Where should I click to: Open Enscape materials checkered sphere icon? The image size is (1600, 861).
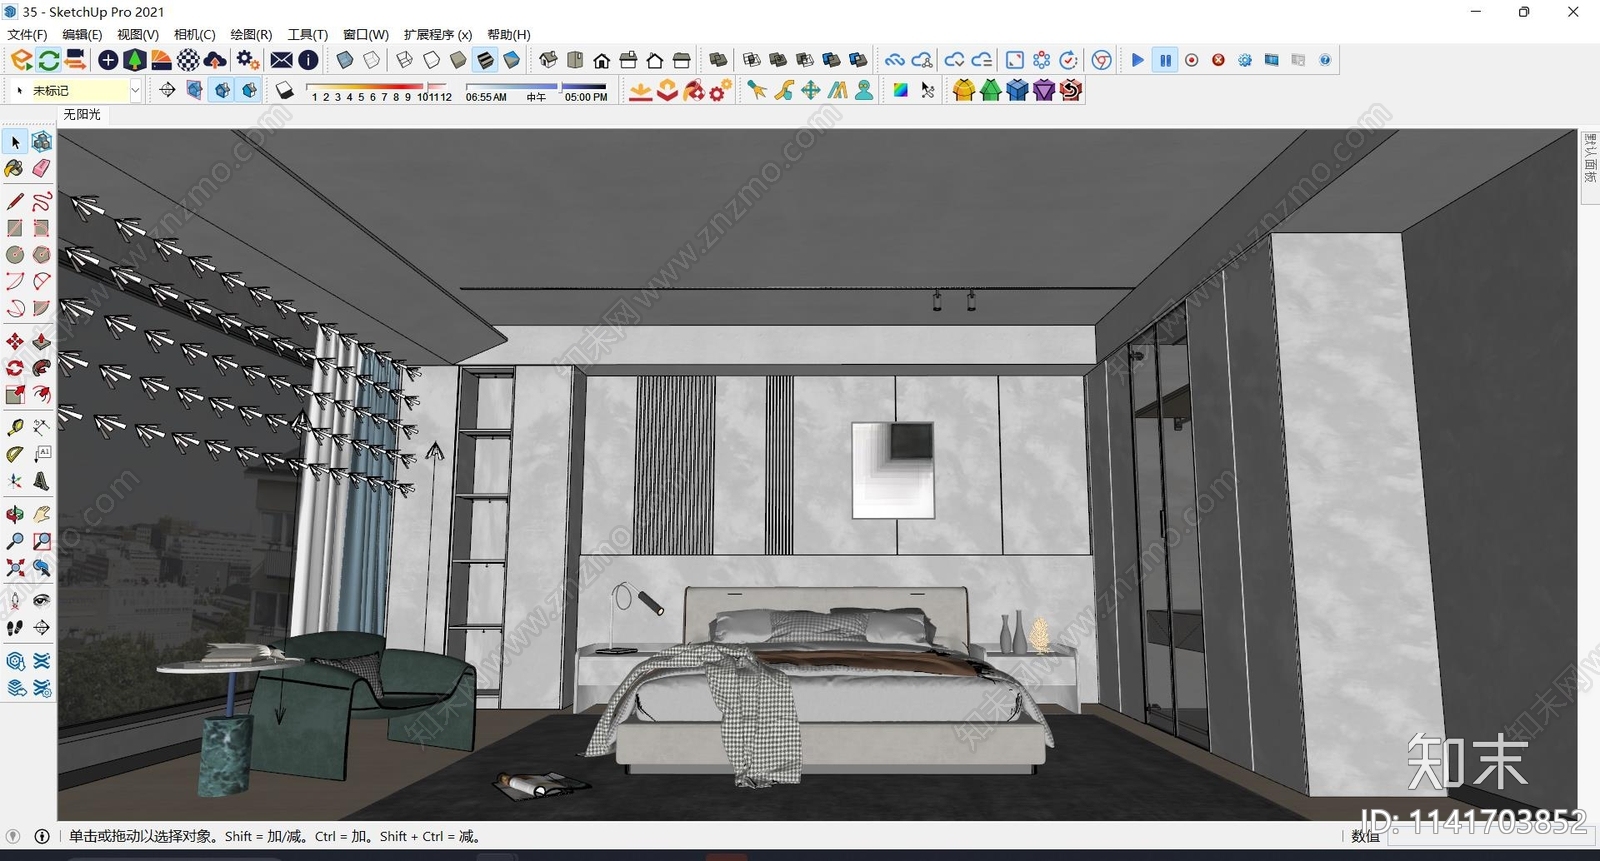(x=188, y=60)
